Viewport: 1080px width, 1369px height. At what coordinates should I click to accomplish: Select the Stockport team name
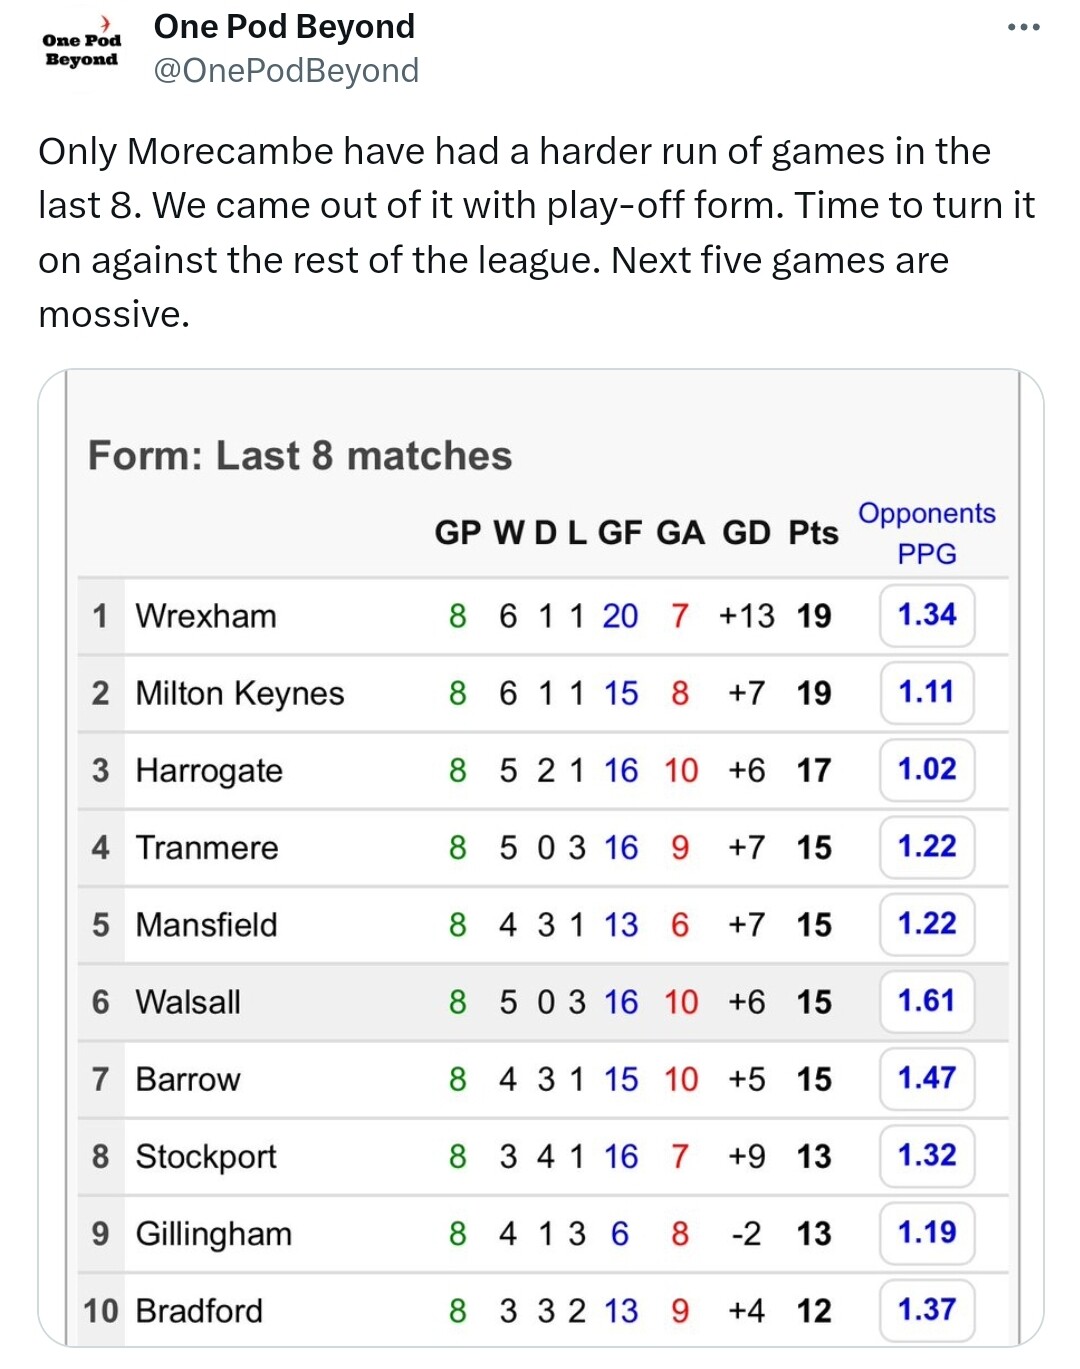click(x=206, y=1157)
